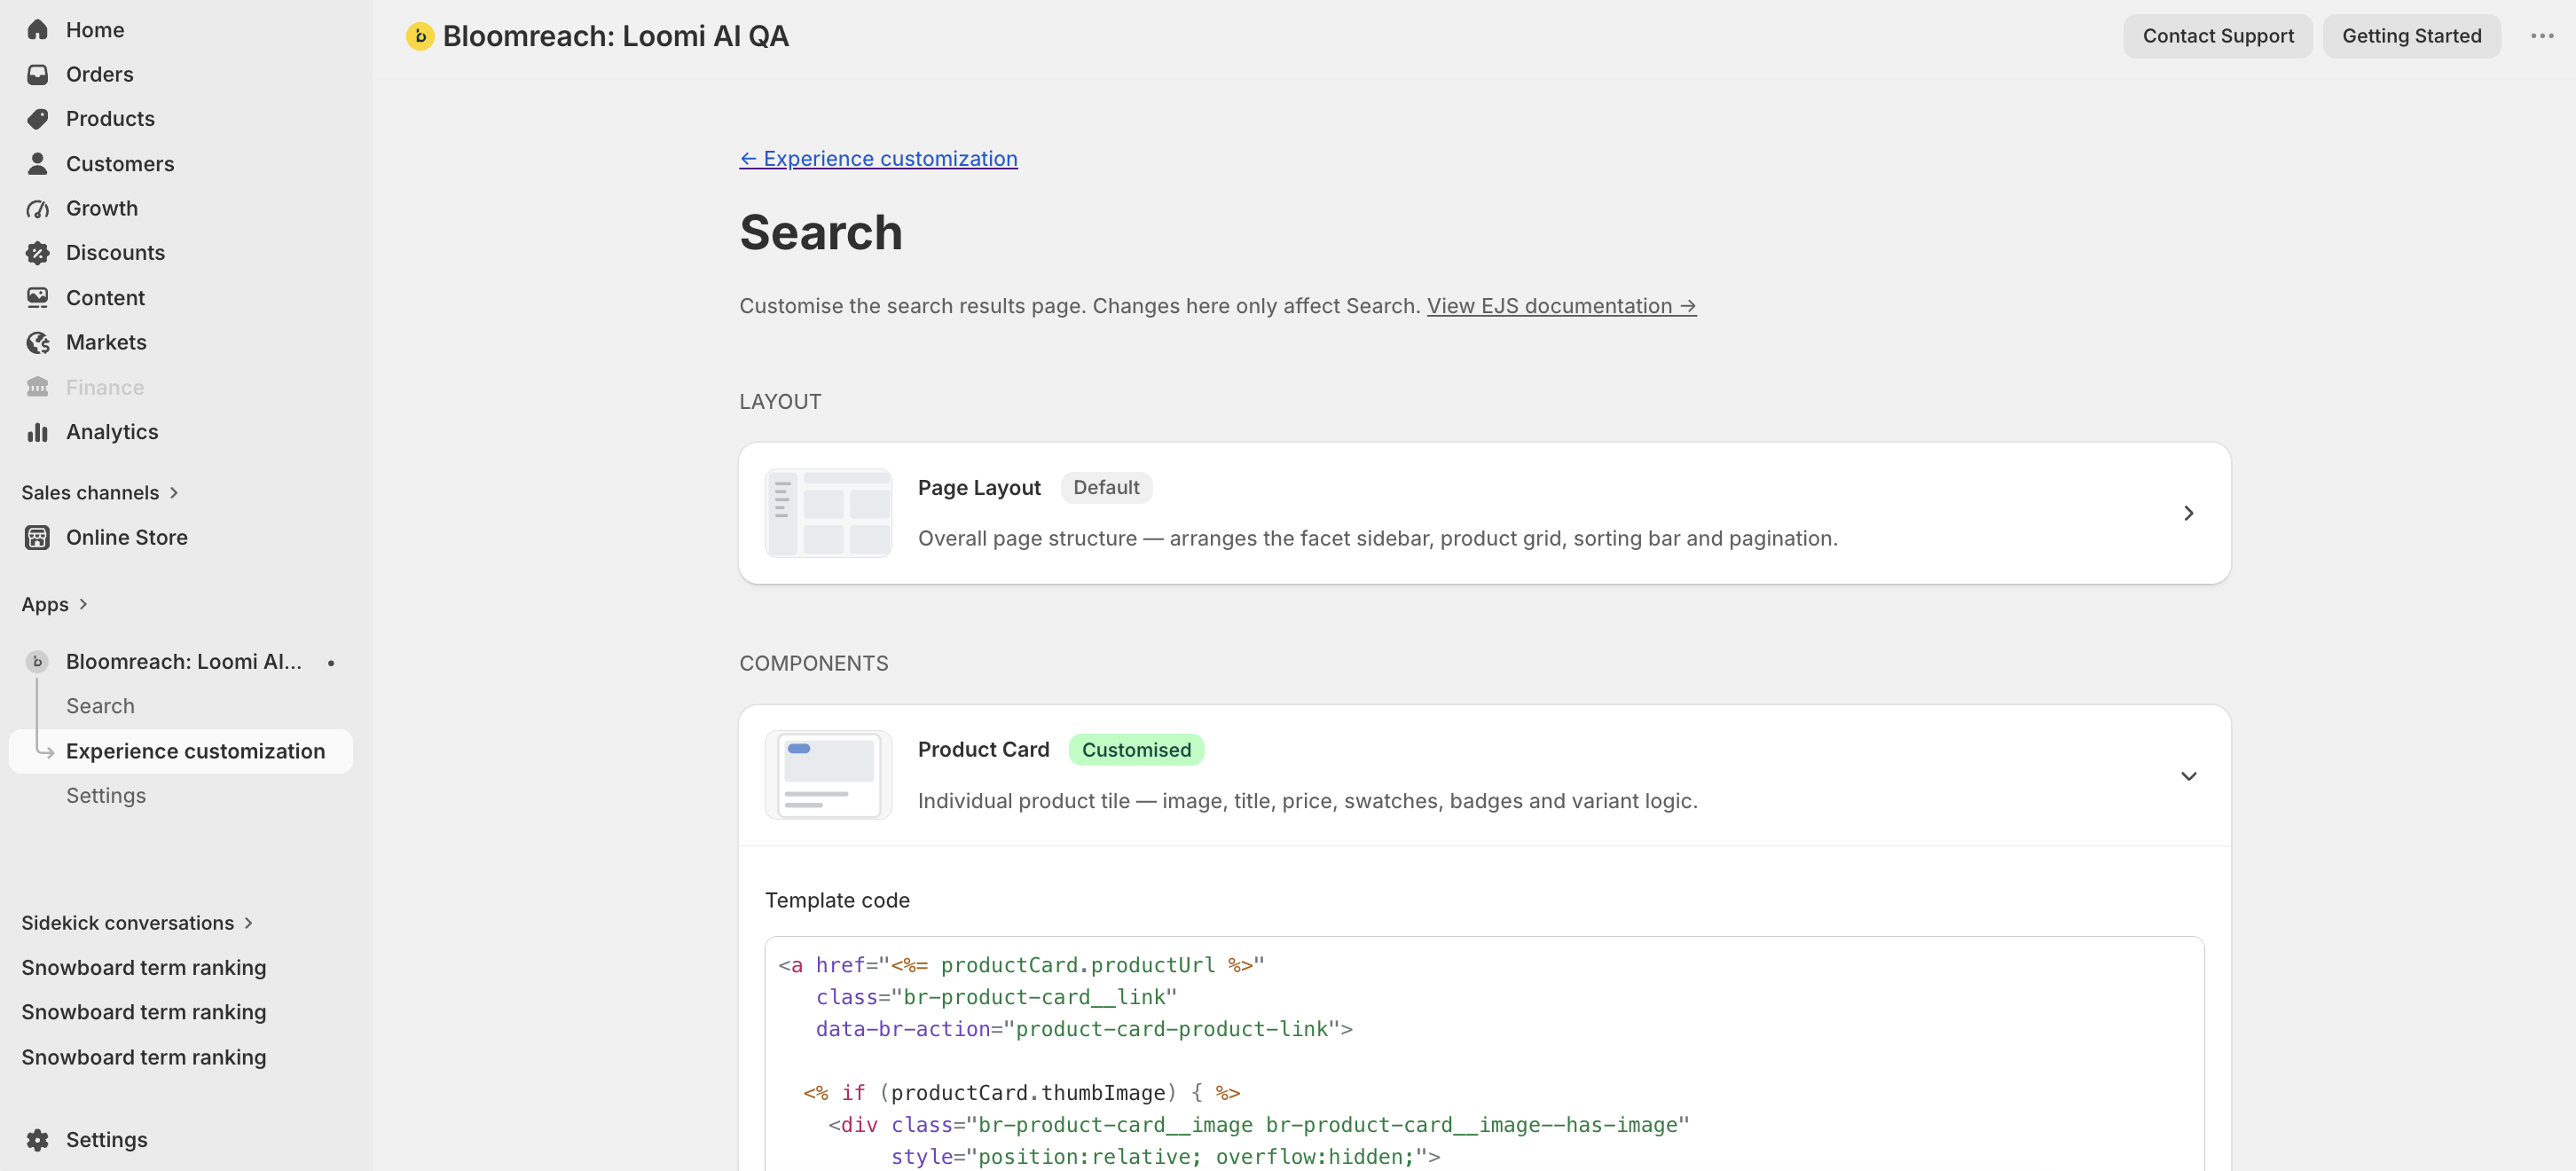
Task: Click the Bloomreach app icon in sidebar
Action: point(37,661)
